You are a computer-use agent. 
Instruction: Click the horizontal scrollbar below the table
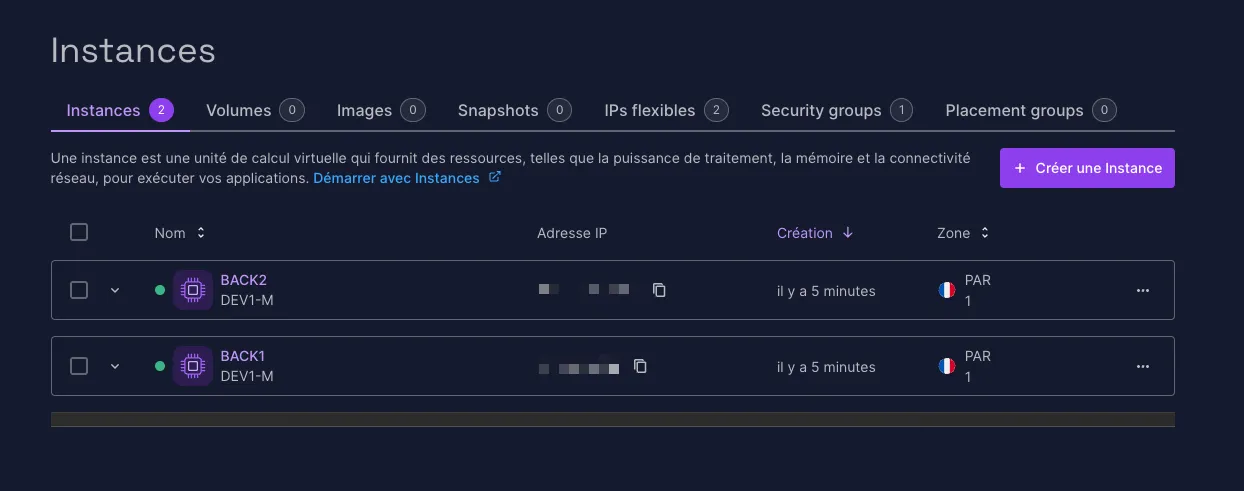point(612,420)
